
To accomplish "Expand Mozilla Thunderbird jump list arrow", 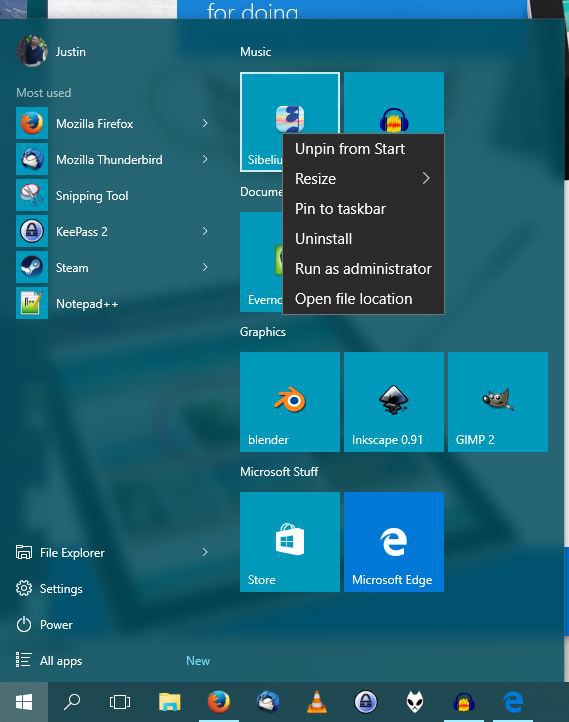I will [x=205, y=159].
